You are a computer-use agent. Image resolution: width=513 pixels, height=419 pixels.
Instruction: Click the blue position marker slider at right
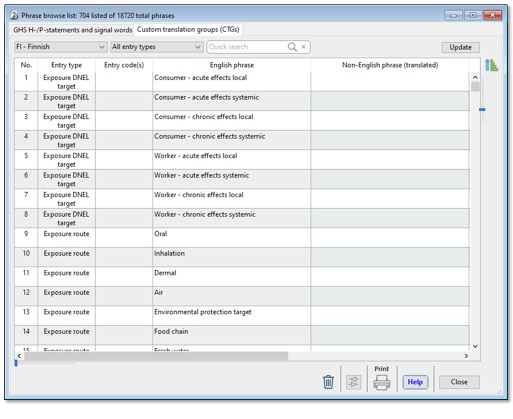482,109
